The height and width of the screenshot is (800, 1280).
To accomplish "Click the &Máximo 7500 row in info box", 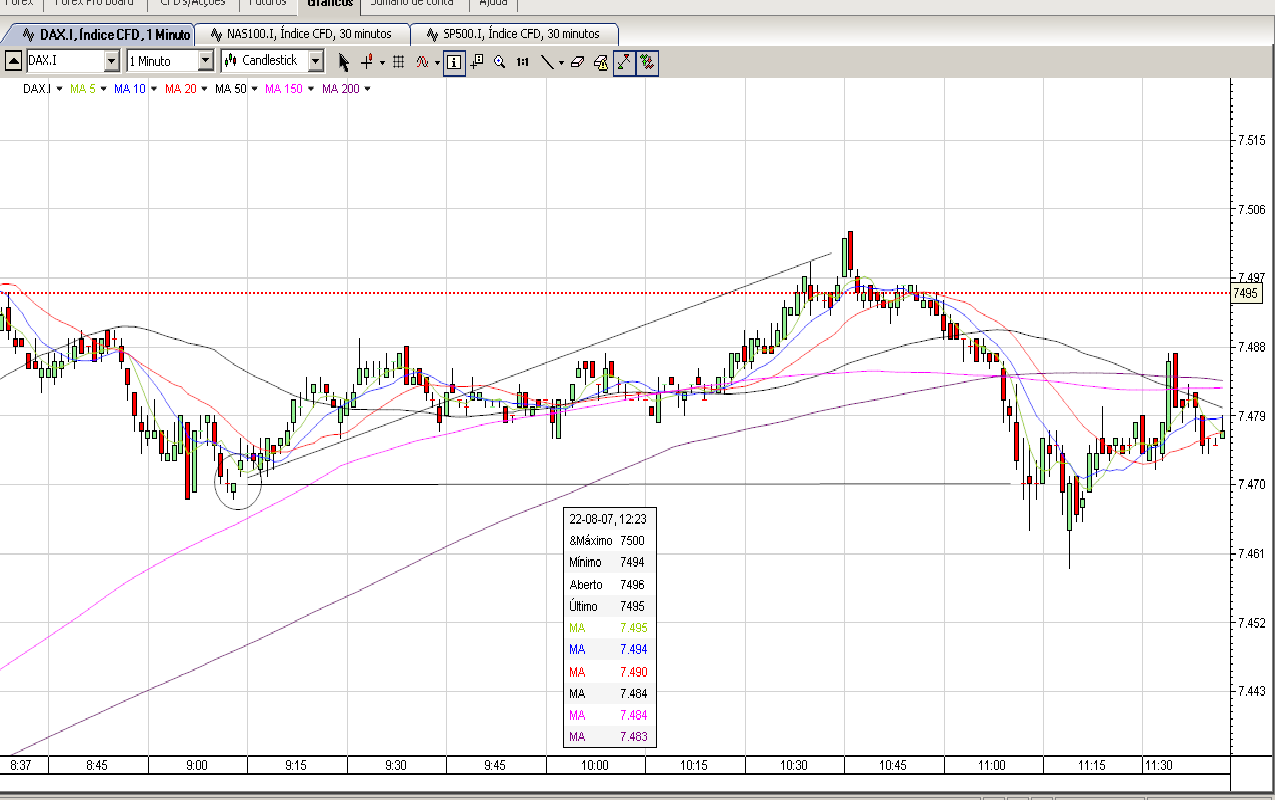I will click(608, 540).
